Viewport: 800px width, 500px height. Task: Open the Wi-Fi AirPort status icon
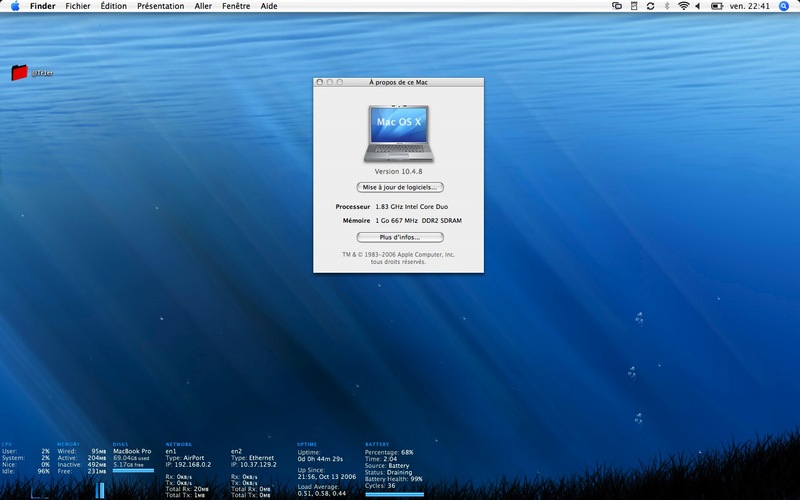tap(683, 6)
